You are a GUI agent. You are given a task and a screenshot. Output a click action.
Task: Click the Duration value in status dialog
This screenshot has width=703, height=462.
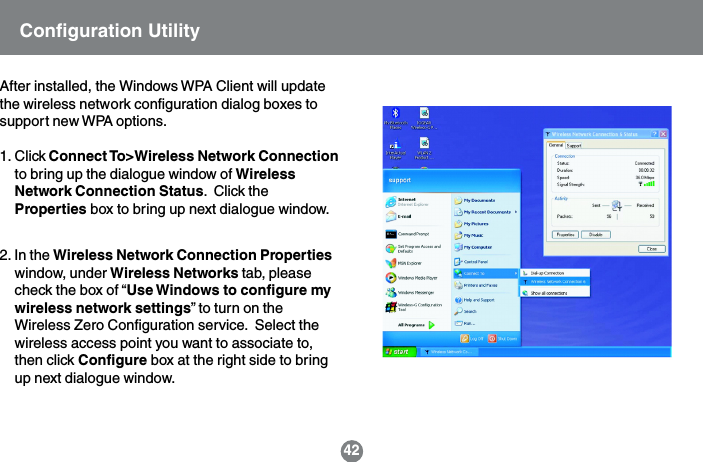(647, 170)
